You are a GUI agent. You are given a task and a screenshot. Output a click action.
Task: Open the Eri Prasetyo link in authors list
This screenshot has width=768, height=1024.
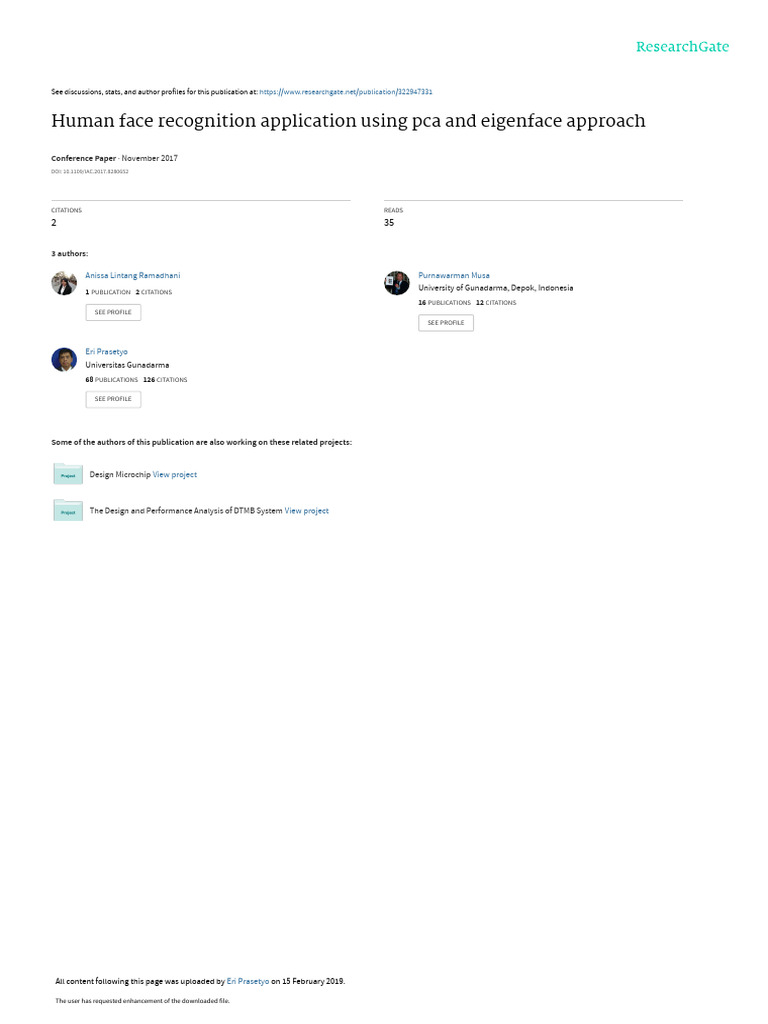click(x=106, y=351)
